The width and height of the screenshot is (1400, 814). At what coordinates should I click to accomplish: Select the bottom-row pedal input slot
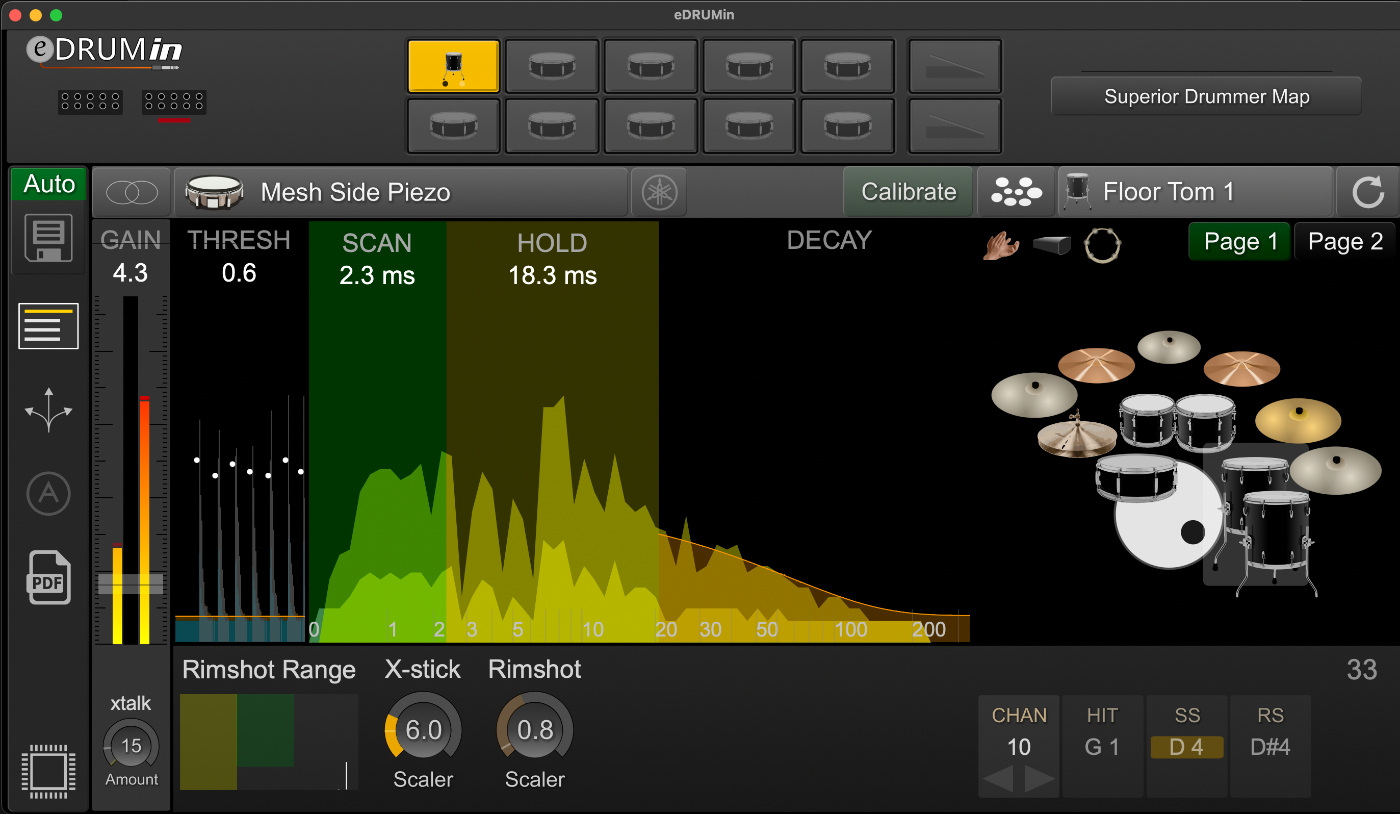pos(955,125)
